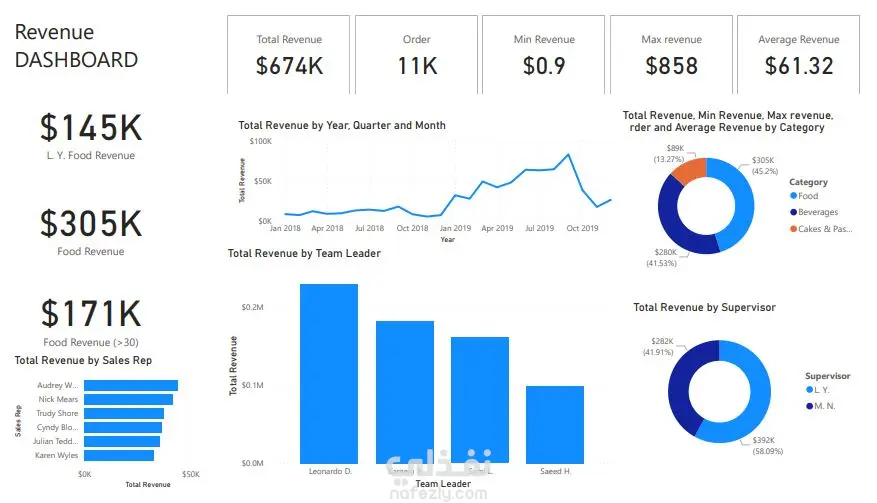Select the Supervisor legend header
877x503 pixels.
(x=827, y=376)
